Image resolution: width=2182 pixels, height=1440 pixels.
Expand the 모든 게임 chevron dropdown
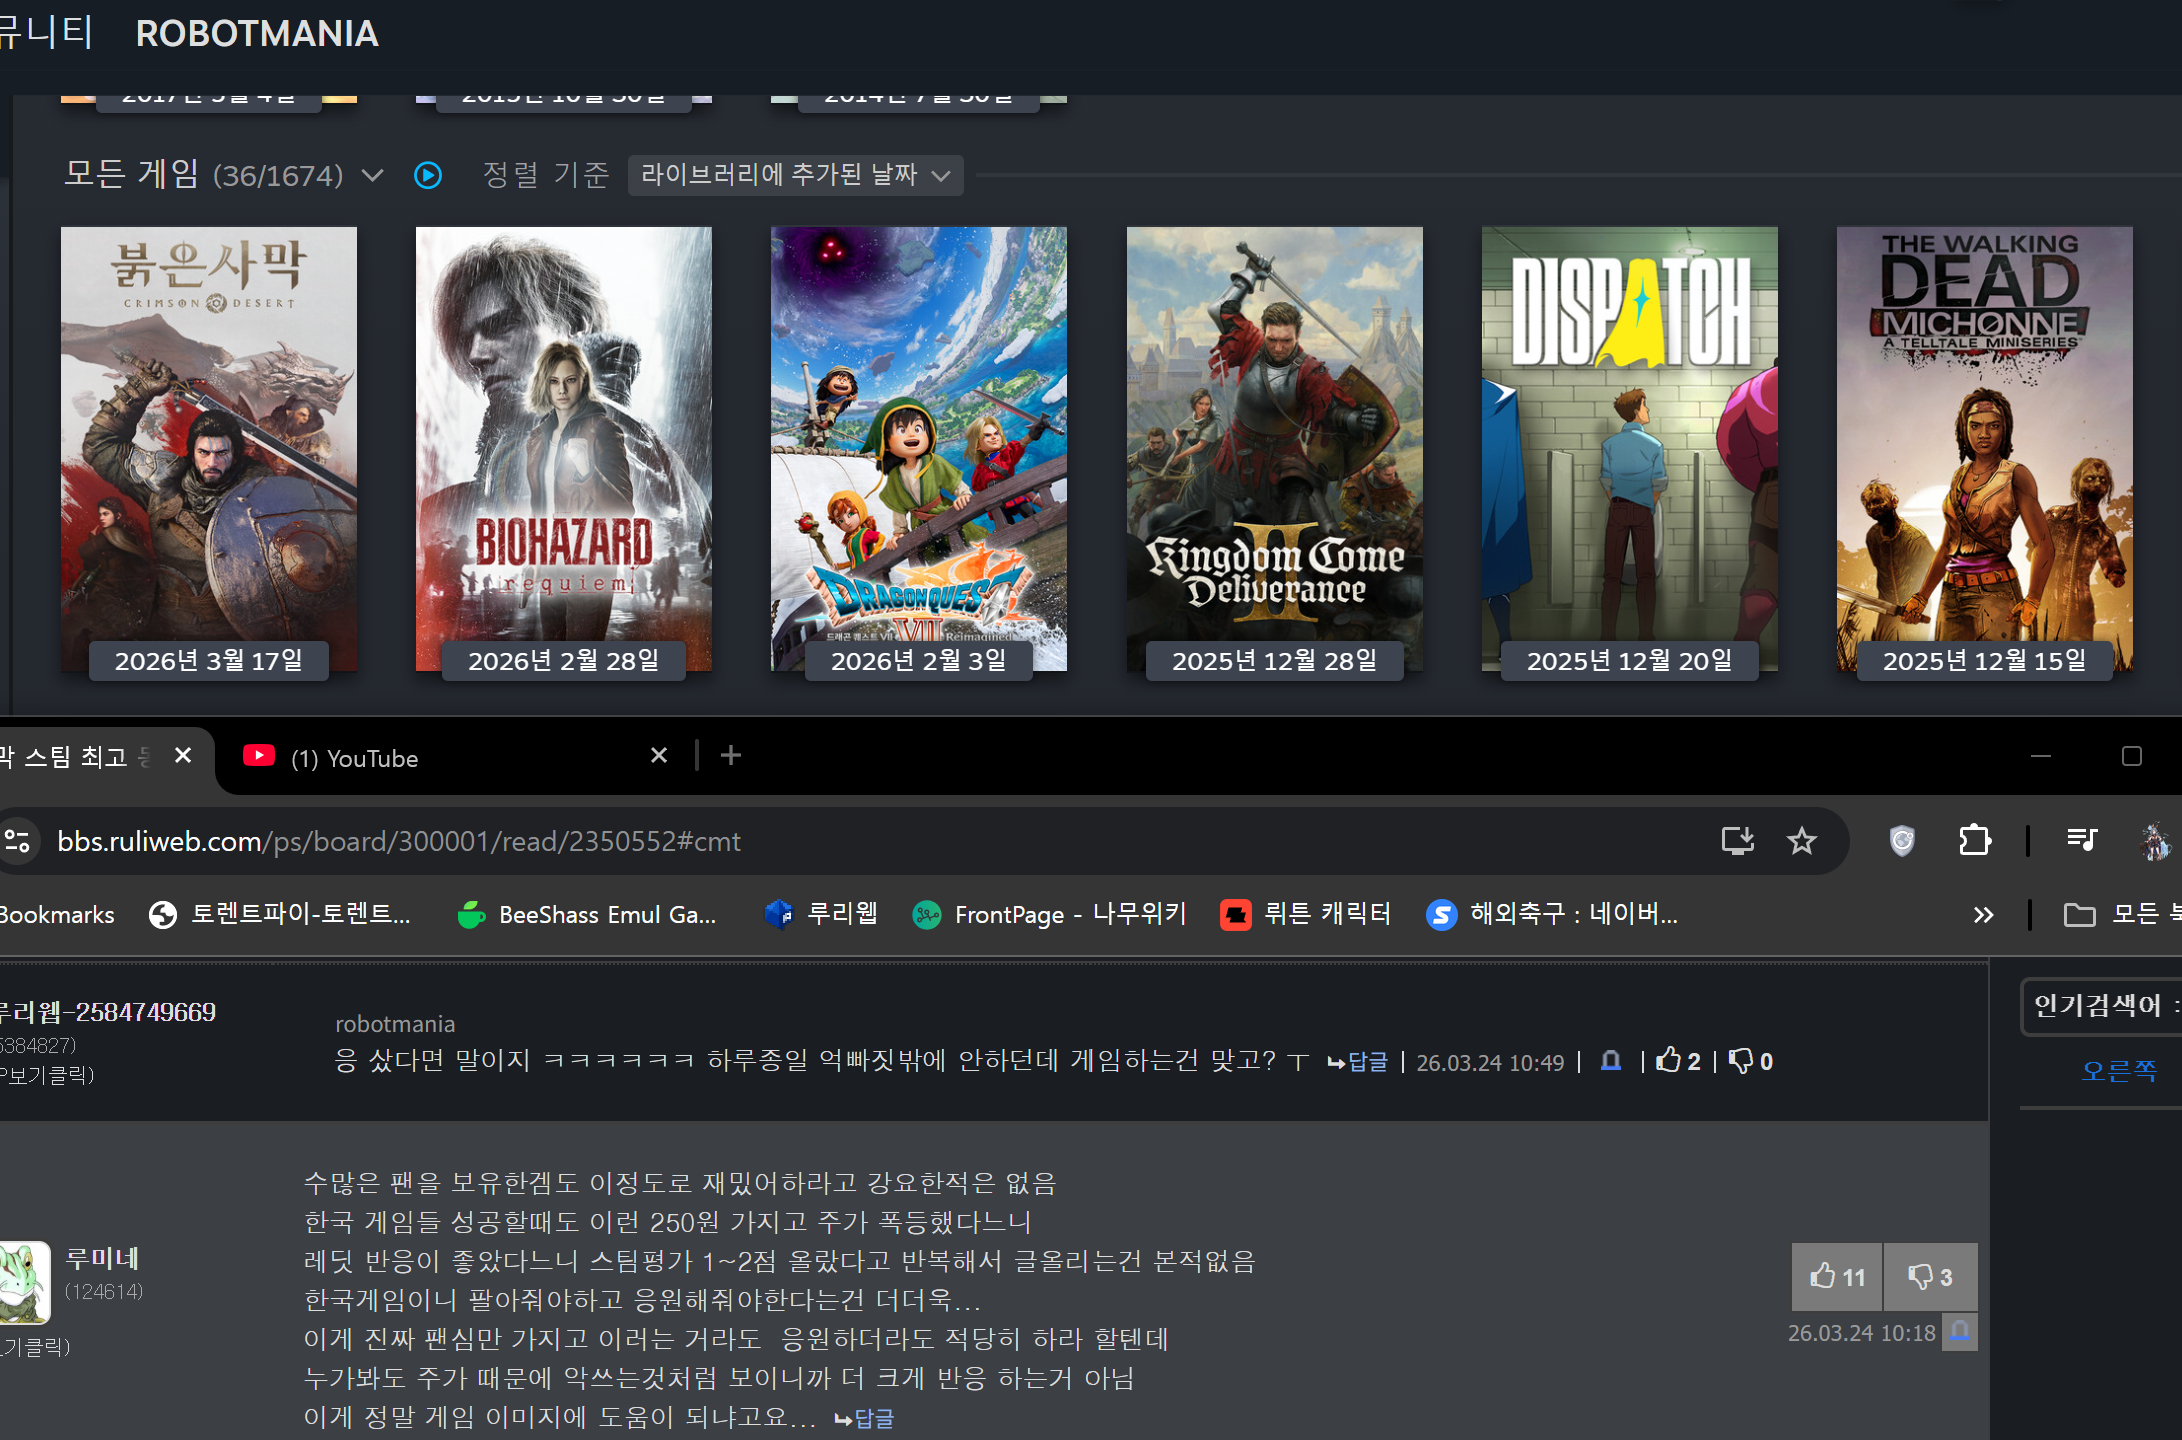pyautogui.click(x=372, y=176)
